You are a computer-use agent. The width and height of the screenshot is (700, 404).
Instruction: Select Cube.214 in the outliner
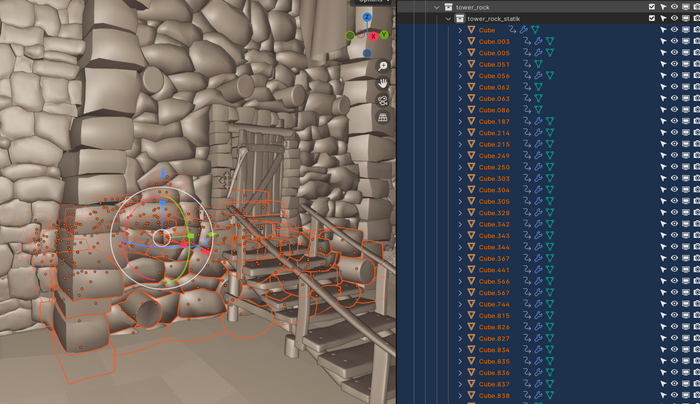pyautogui.click(x=494, y=133)
